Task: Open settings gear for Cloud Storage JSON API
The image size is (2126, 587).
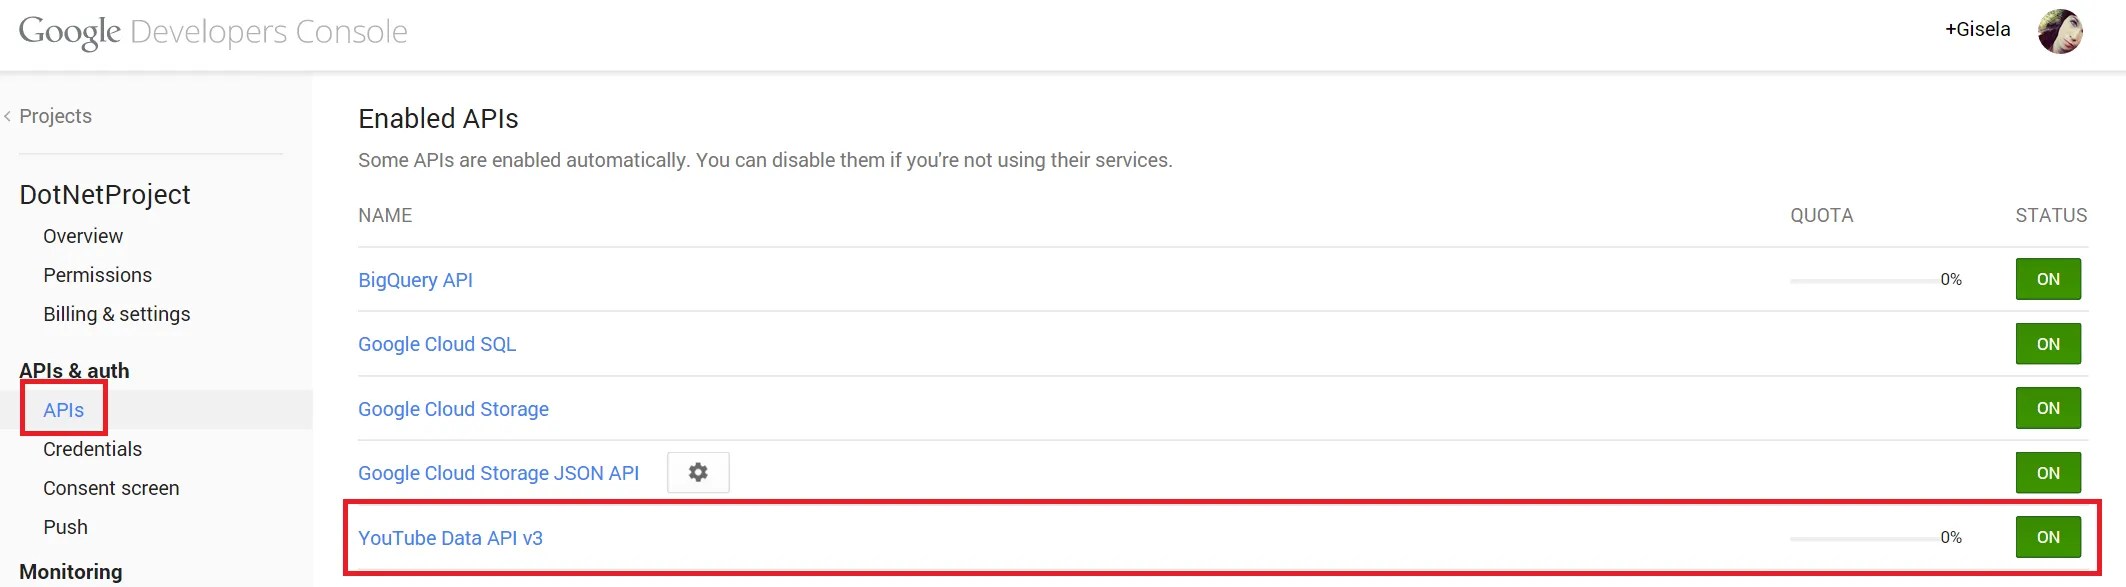Action: (x=698, y=472)
